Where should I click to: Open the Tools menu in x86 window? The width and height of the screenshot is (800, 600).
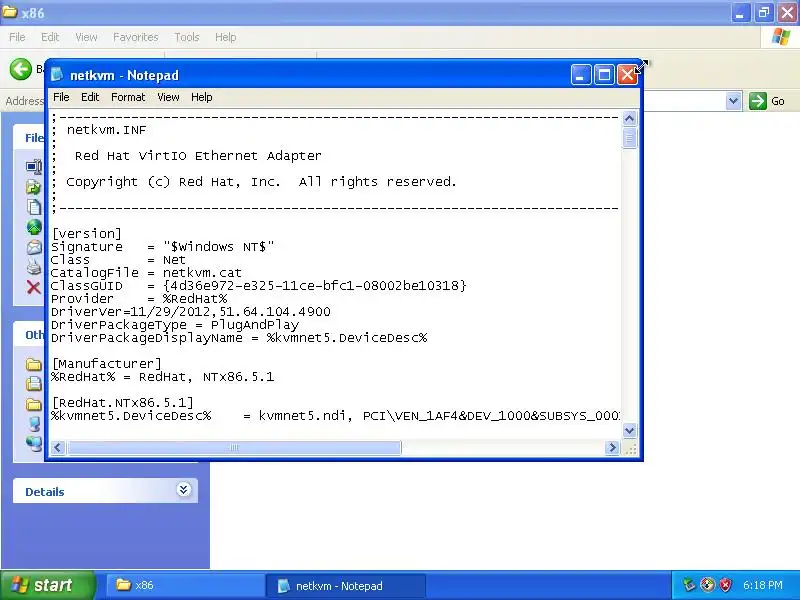(186, 37)
